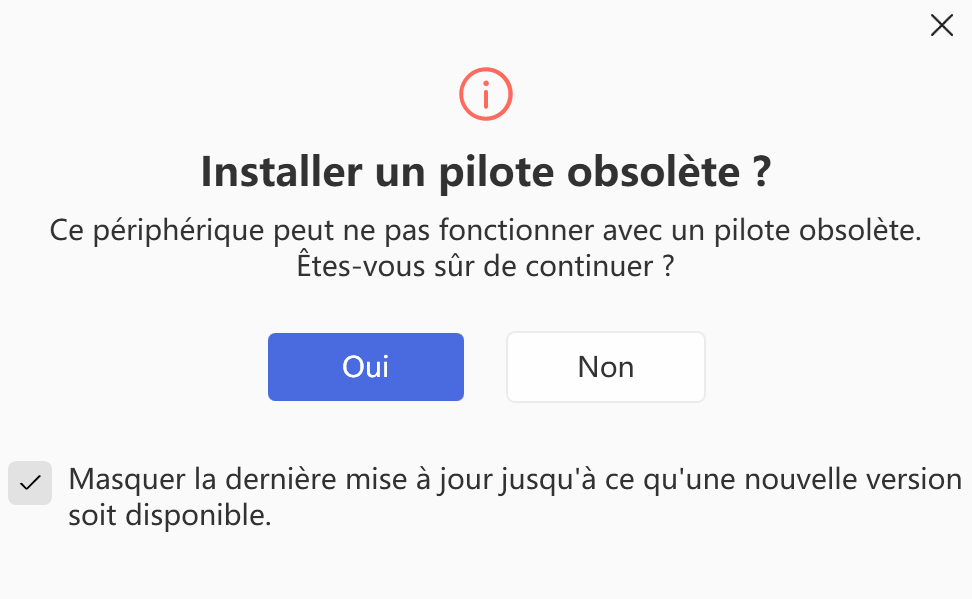Confirm installation with the Oui button

(x=366, y=366)
